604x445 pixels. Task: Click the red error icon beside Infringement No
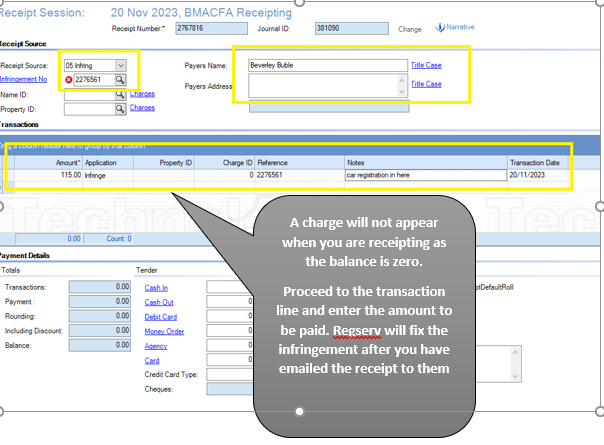pos(66,78)
